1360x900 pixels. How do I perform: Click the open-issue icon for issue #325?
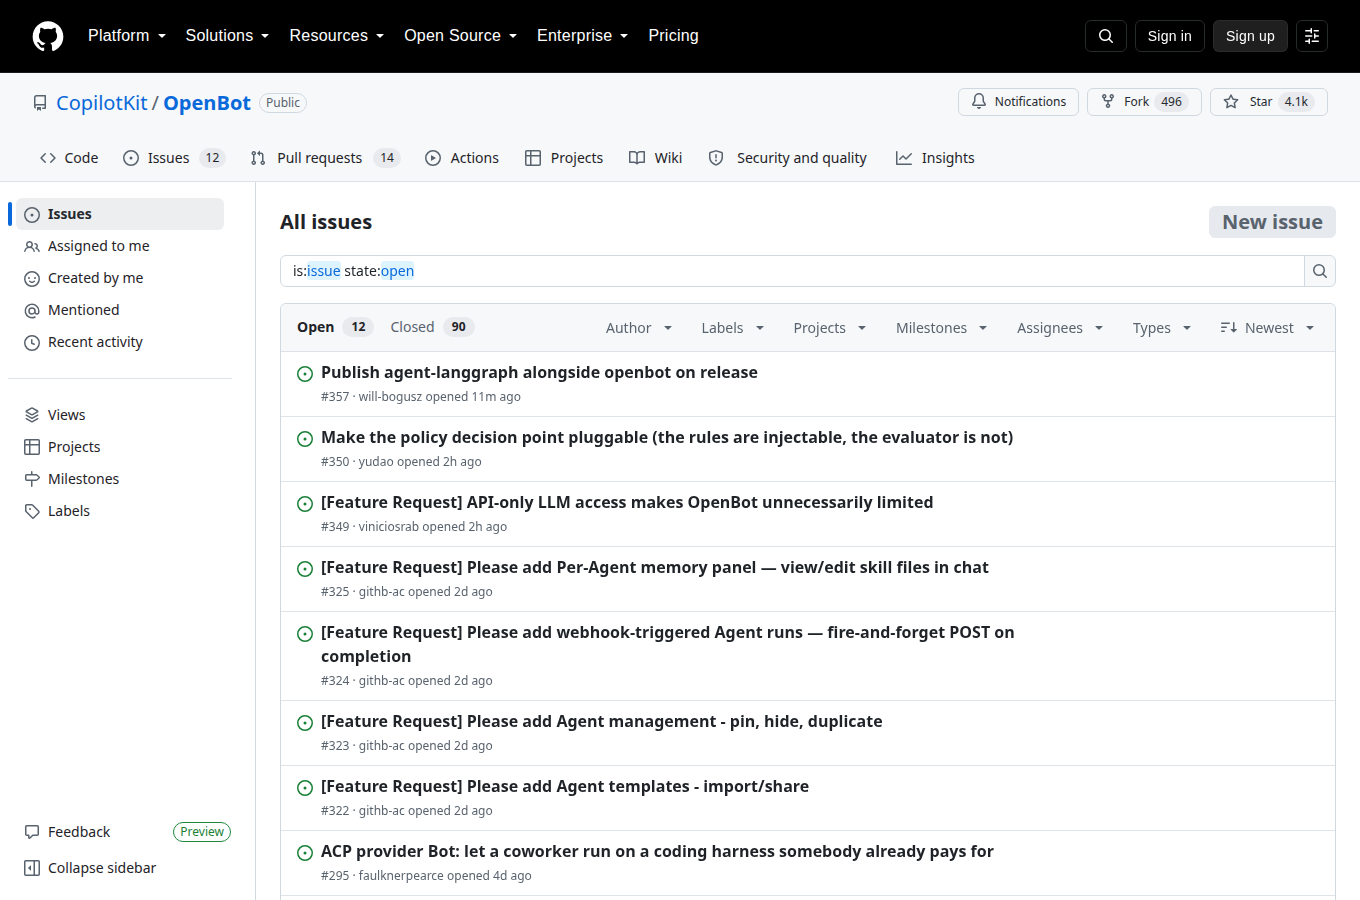point(305,569)
